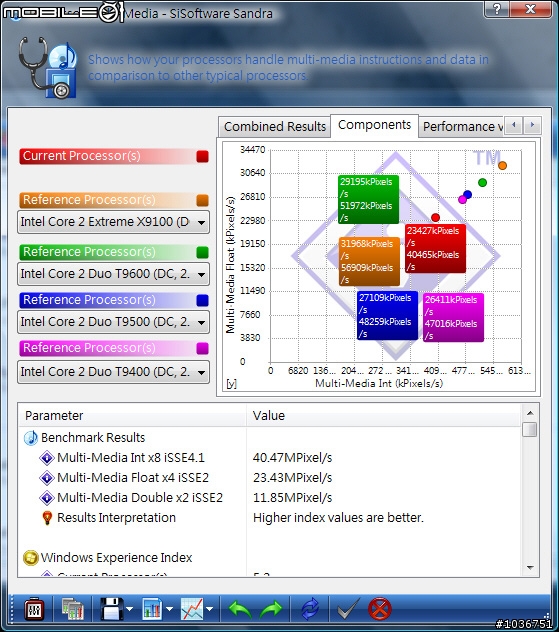The width and height of the screenshot is (559, 632).
Task: Click the Multi-Media Int x8 diamond icon
Action: 47,458
